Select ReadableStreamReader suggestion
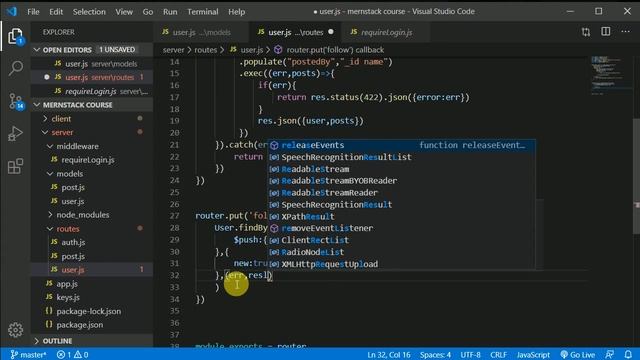The height and width of the screenshot is (360, 640). pos(402,193)
